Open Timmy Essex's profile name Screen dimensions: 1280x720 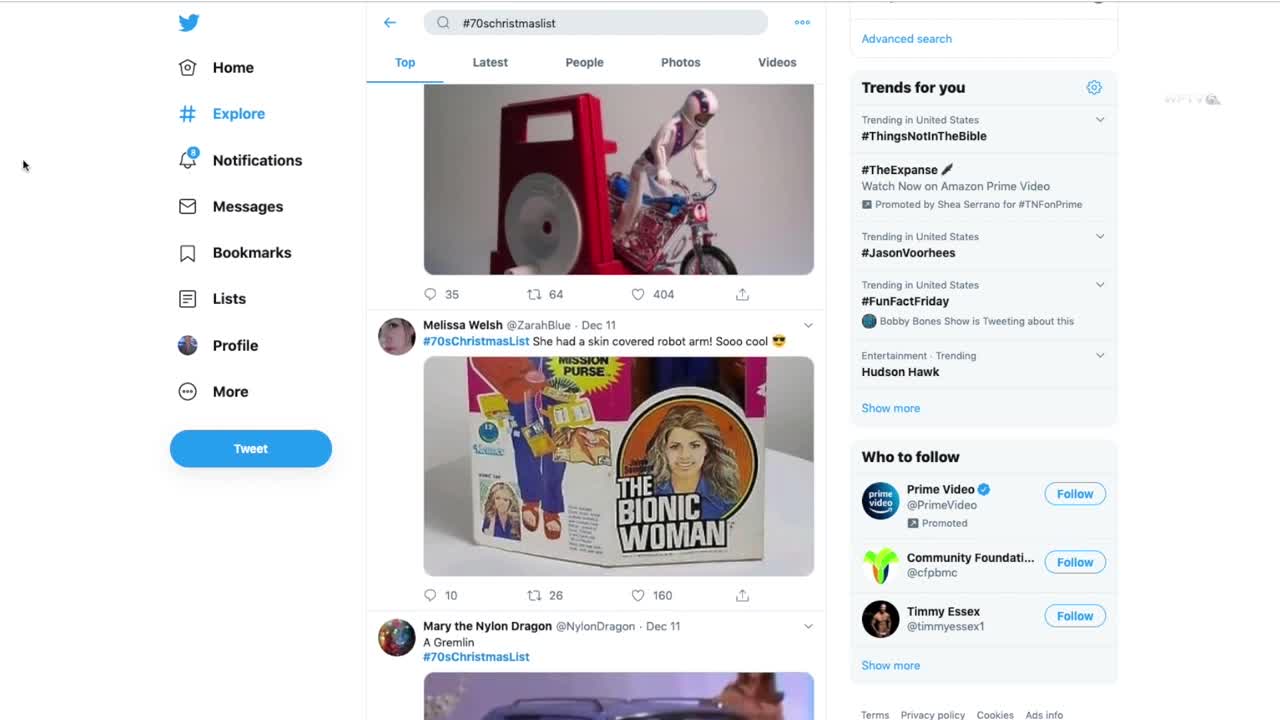pyautogui.click(x=943, y=612)
